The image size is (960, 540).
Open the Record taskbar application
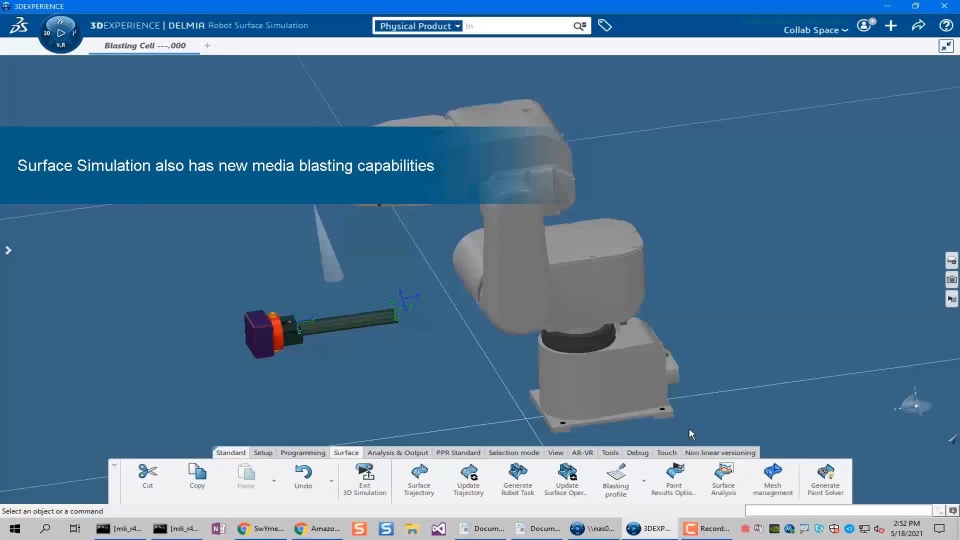point(707,528)
